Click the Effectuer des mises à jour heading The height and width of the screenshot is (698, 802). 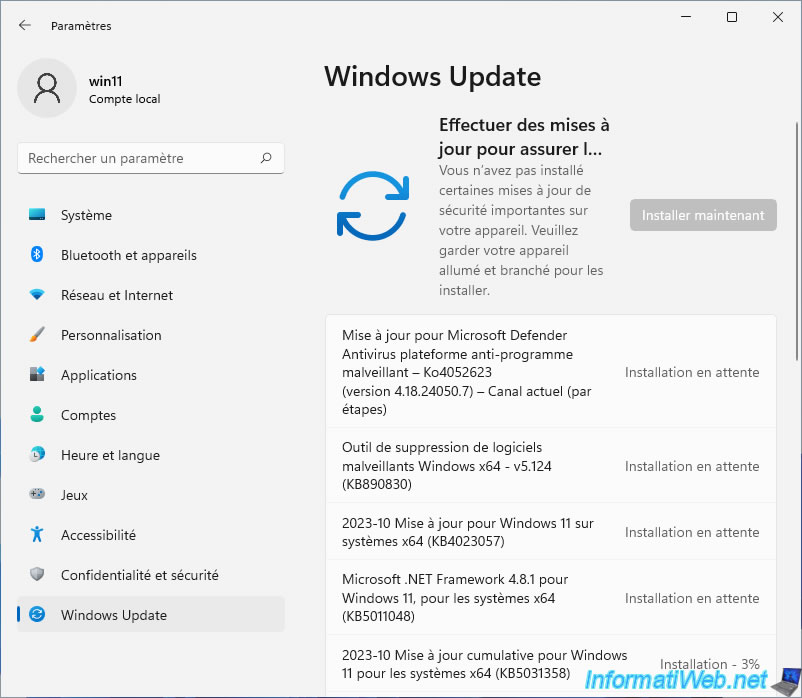(524, 137)
